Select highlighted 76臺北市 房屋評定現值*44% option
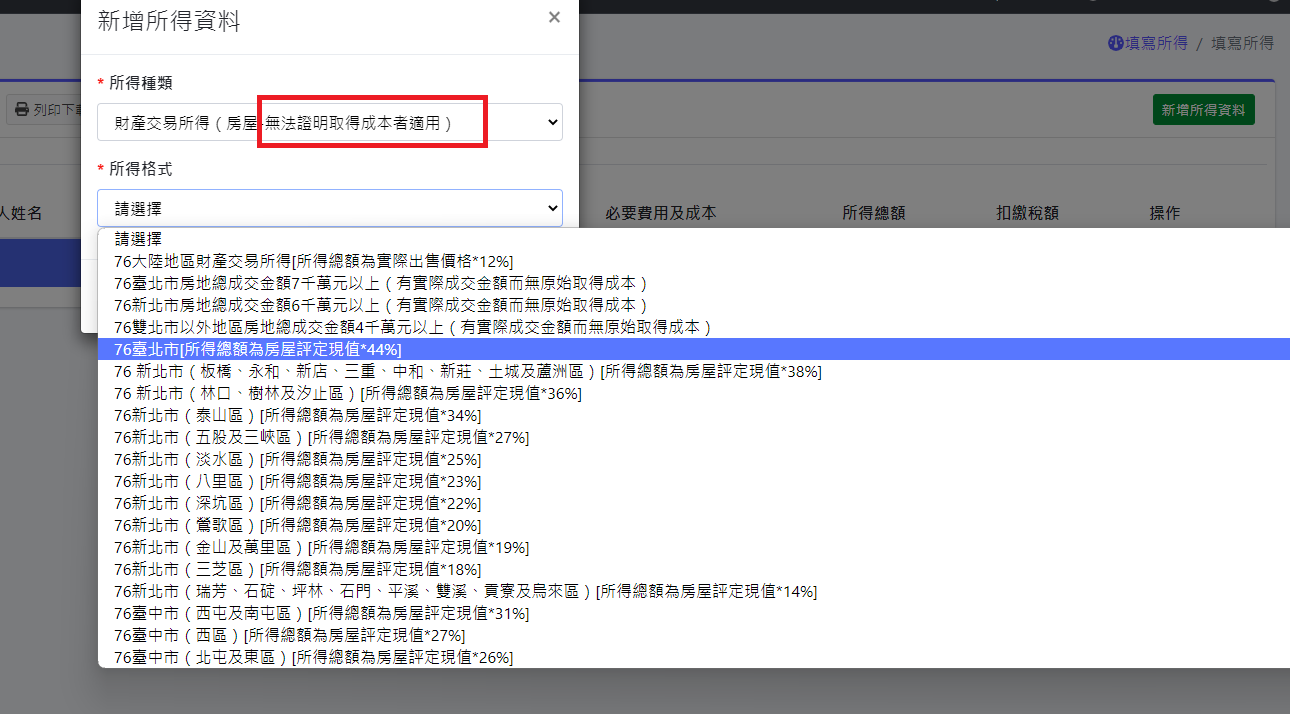This screenshot has height=714, width=1290. coord(258,349)
